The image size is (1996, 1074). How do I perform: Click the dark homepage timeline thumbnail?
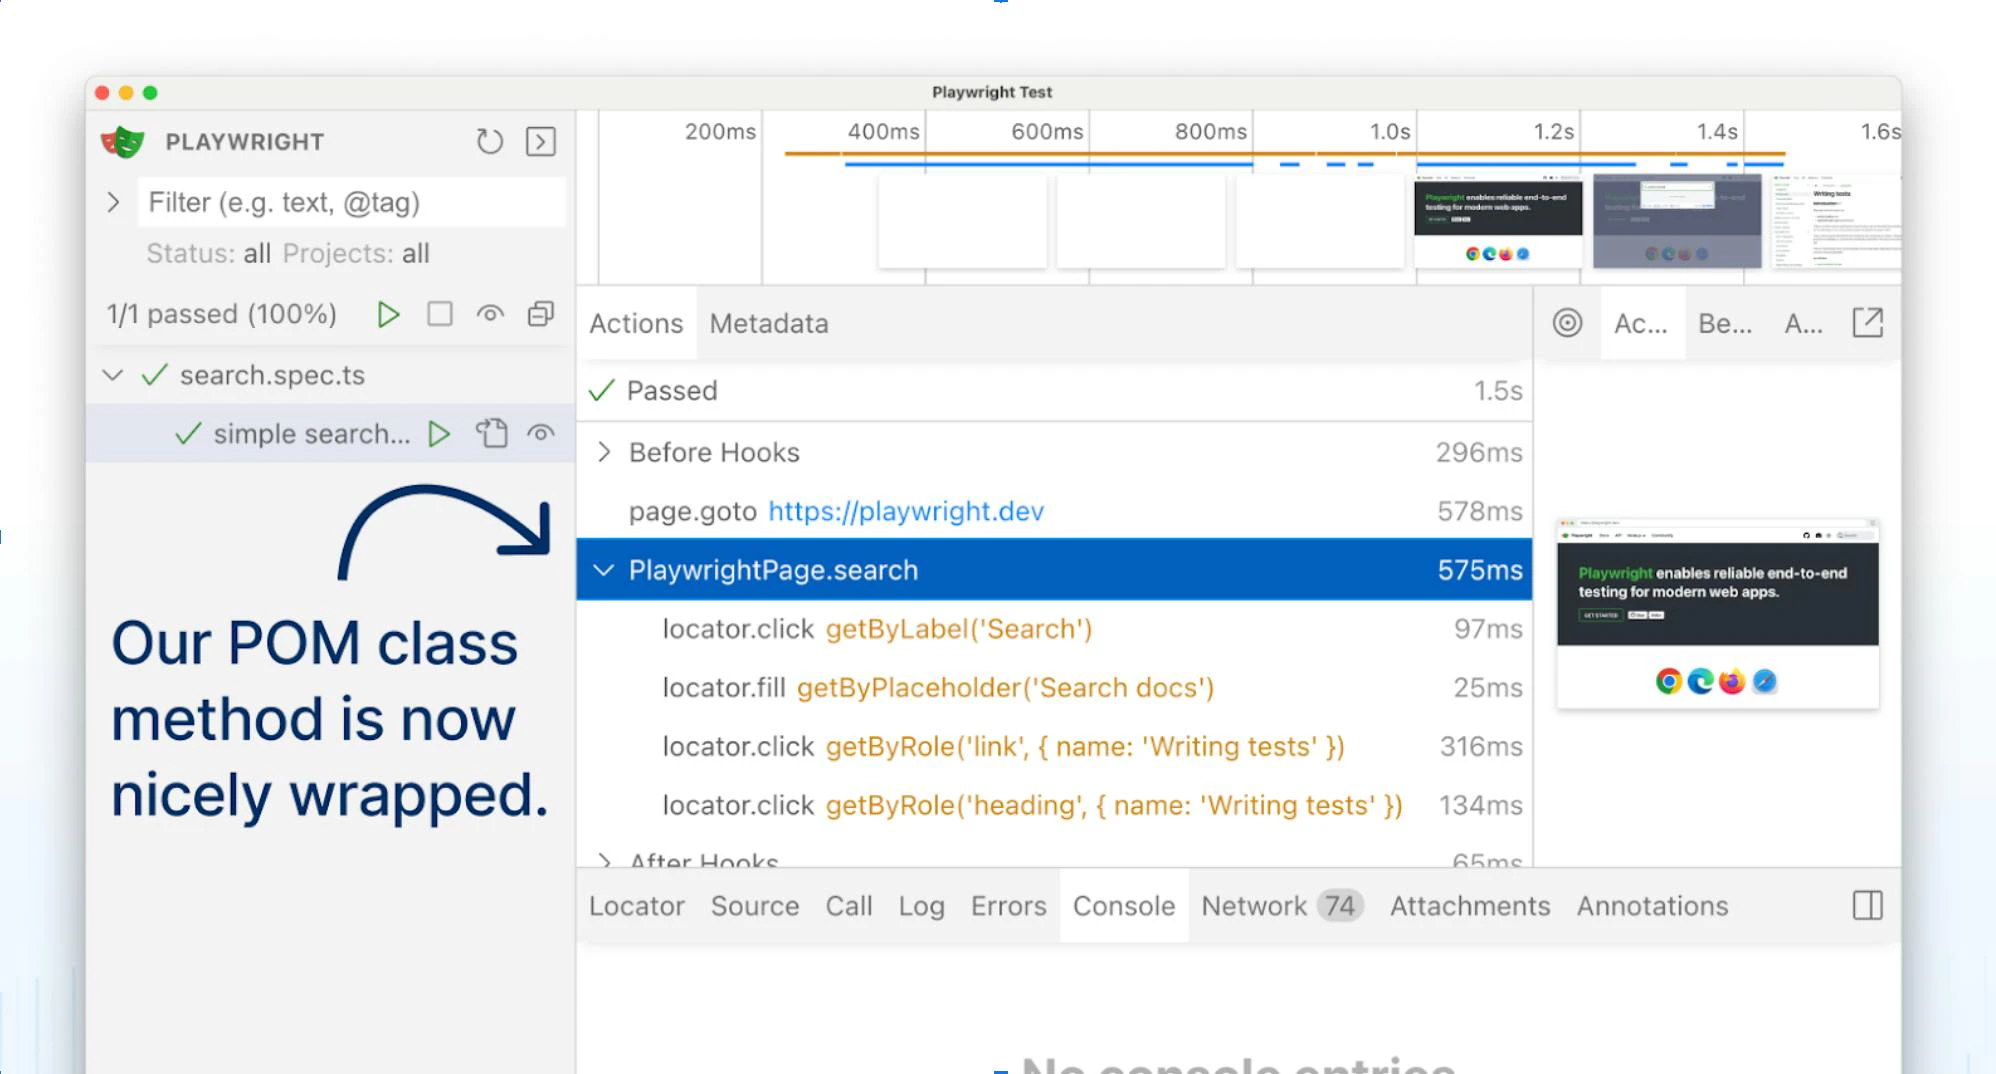coord(1498,221)
